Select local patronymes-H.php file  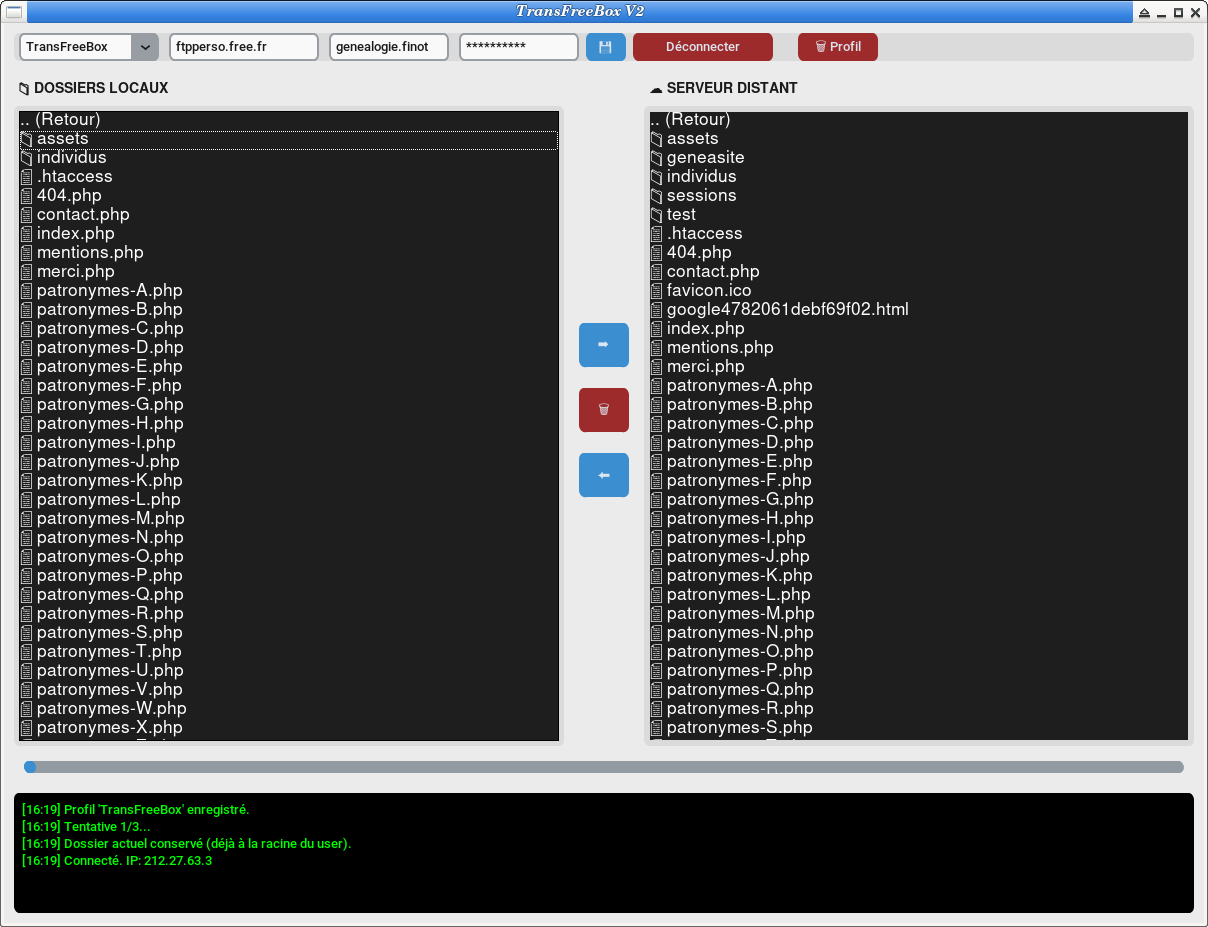pyautogui.click(x=289, y=424)
